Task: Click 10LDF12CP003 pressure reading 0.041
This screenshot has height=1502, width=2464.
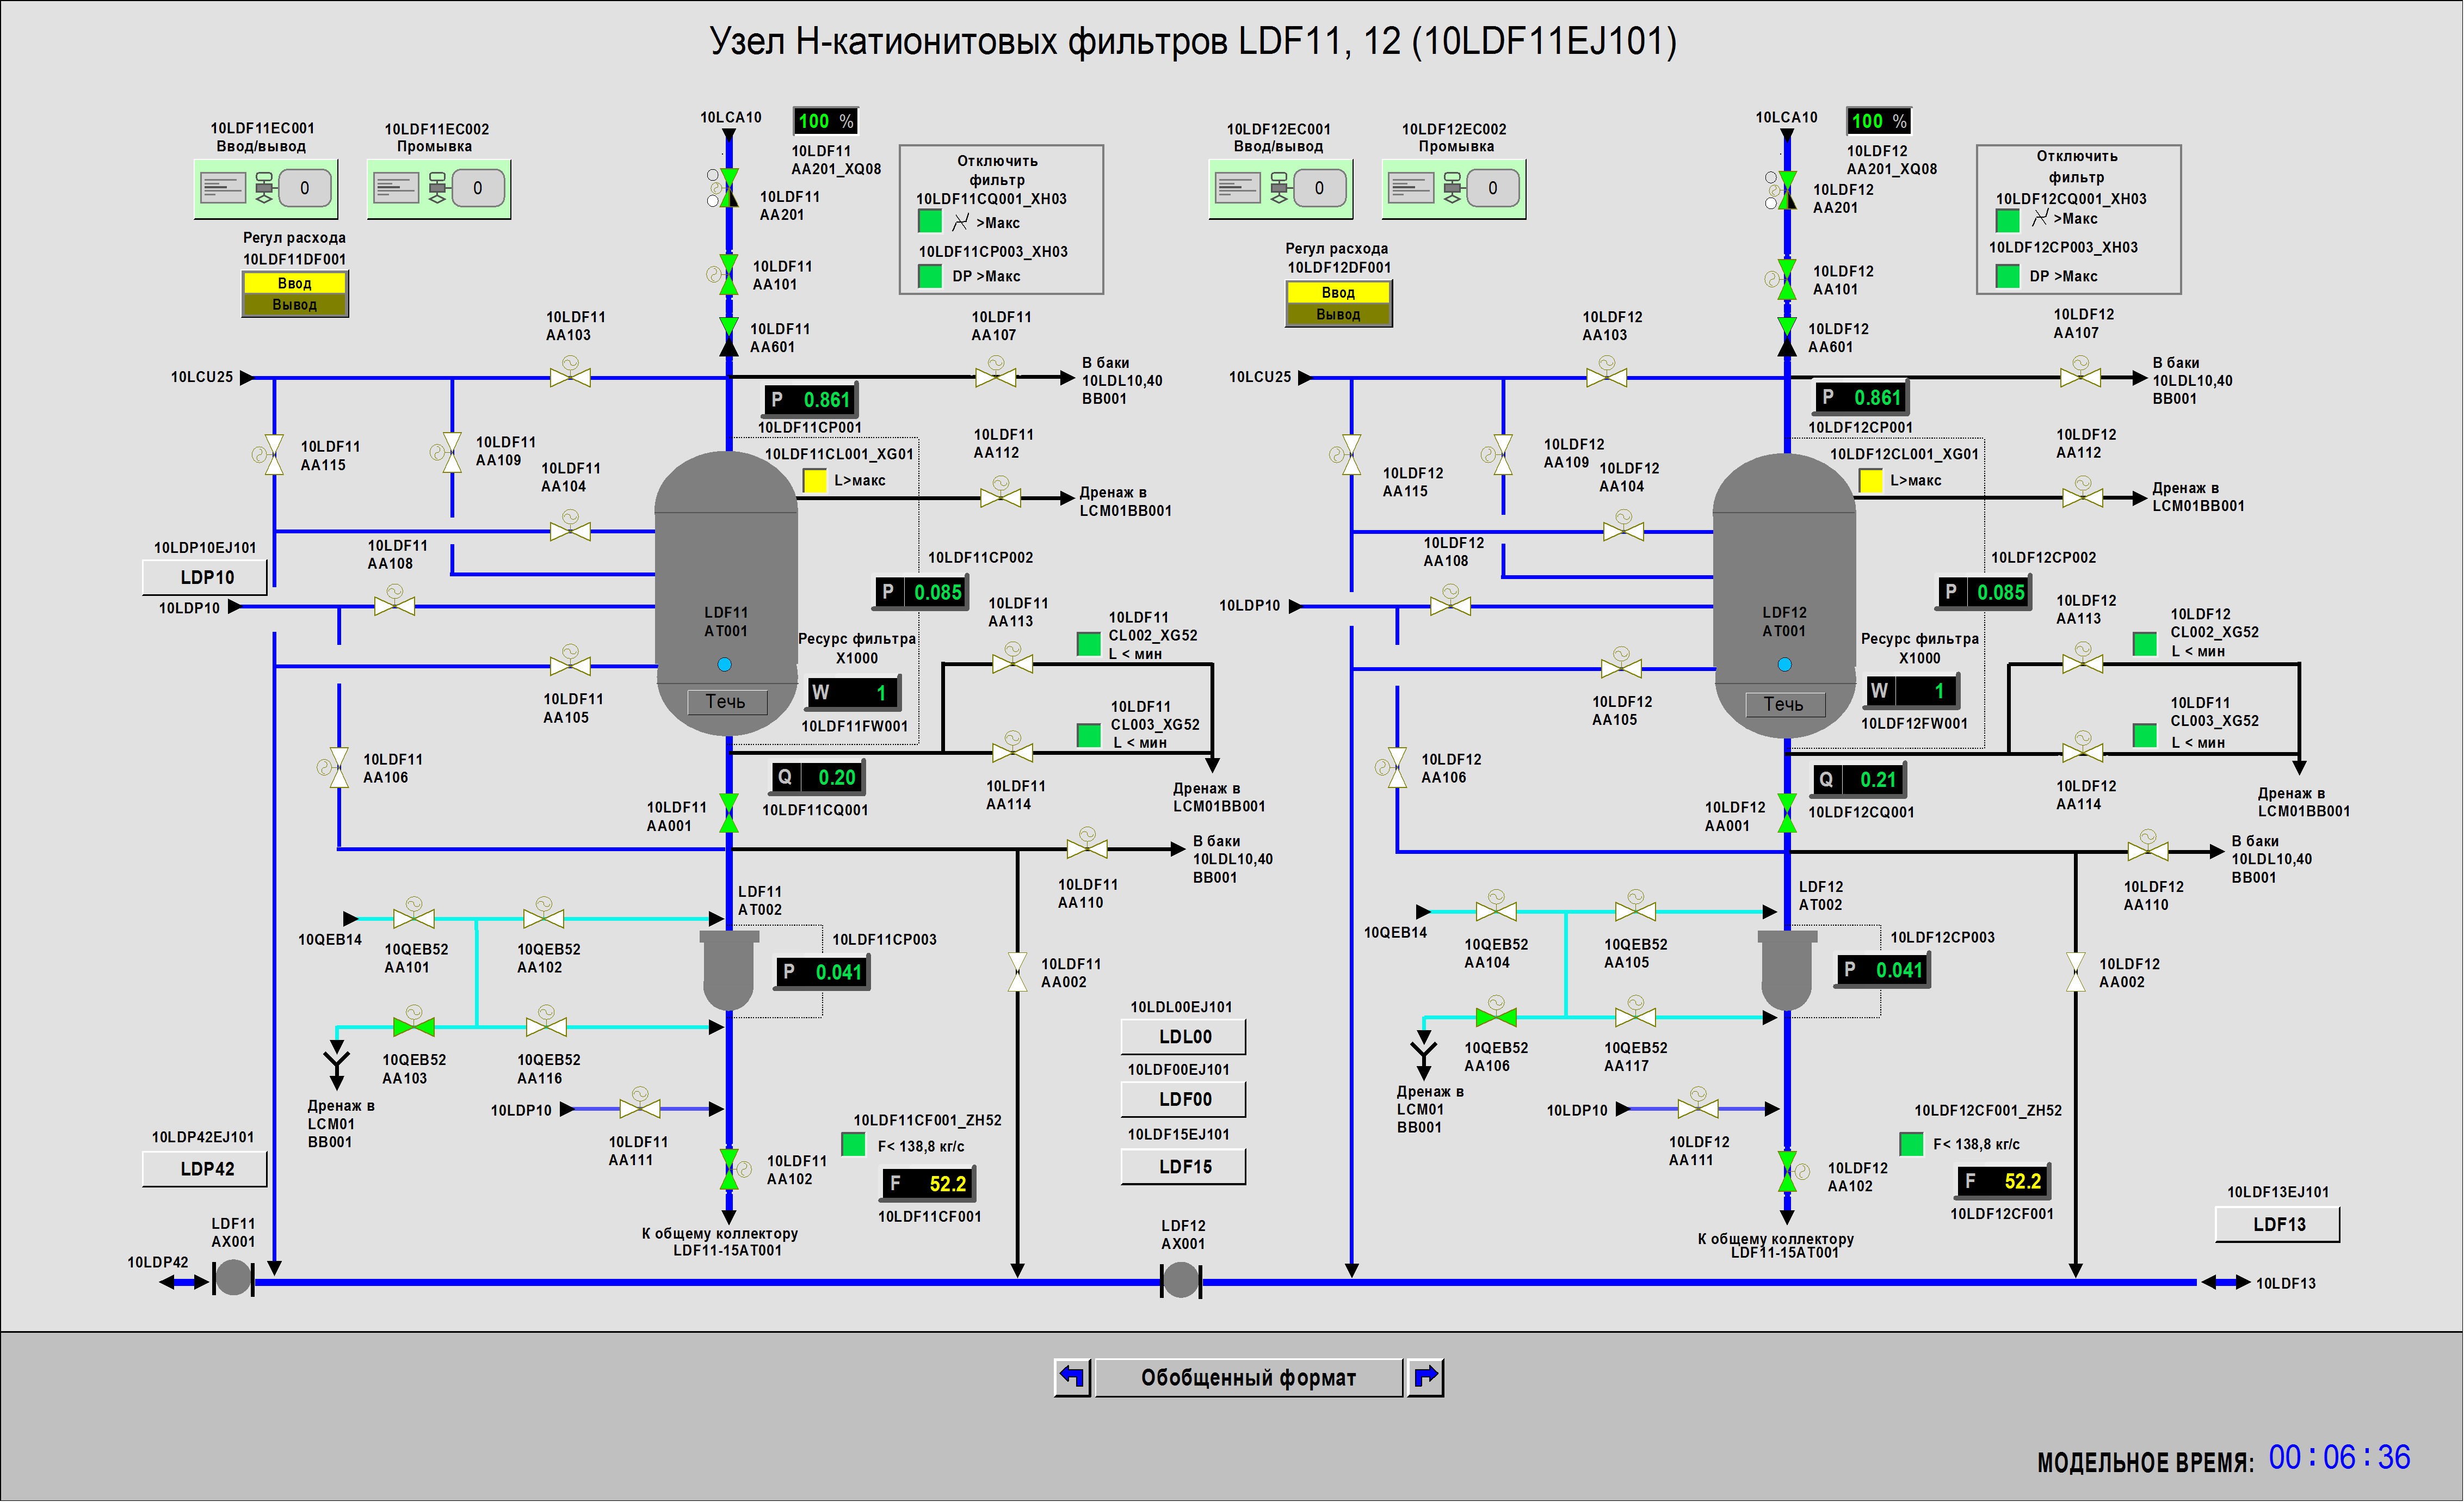Action: click(x=1882, y=969)
